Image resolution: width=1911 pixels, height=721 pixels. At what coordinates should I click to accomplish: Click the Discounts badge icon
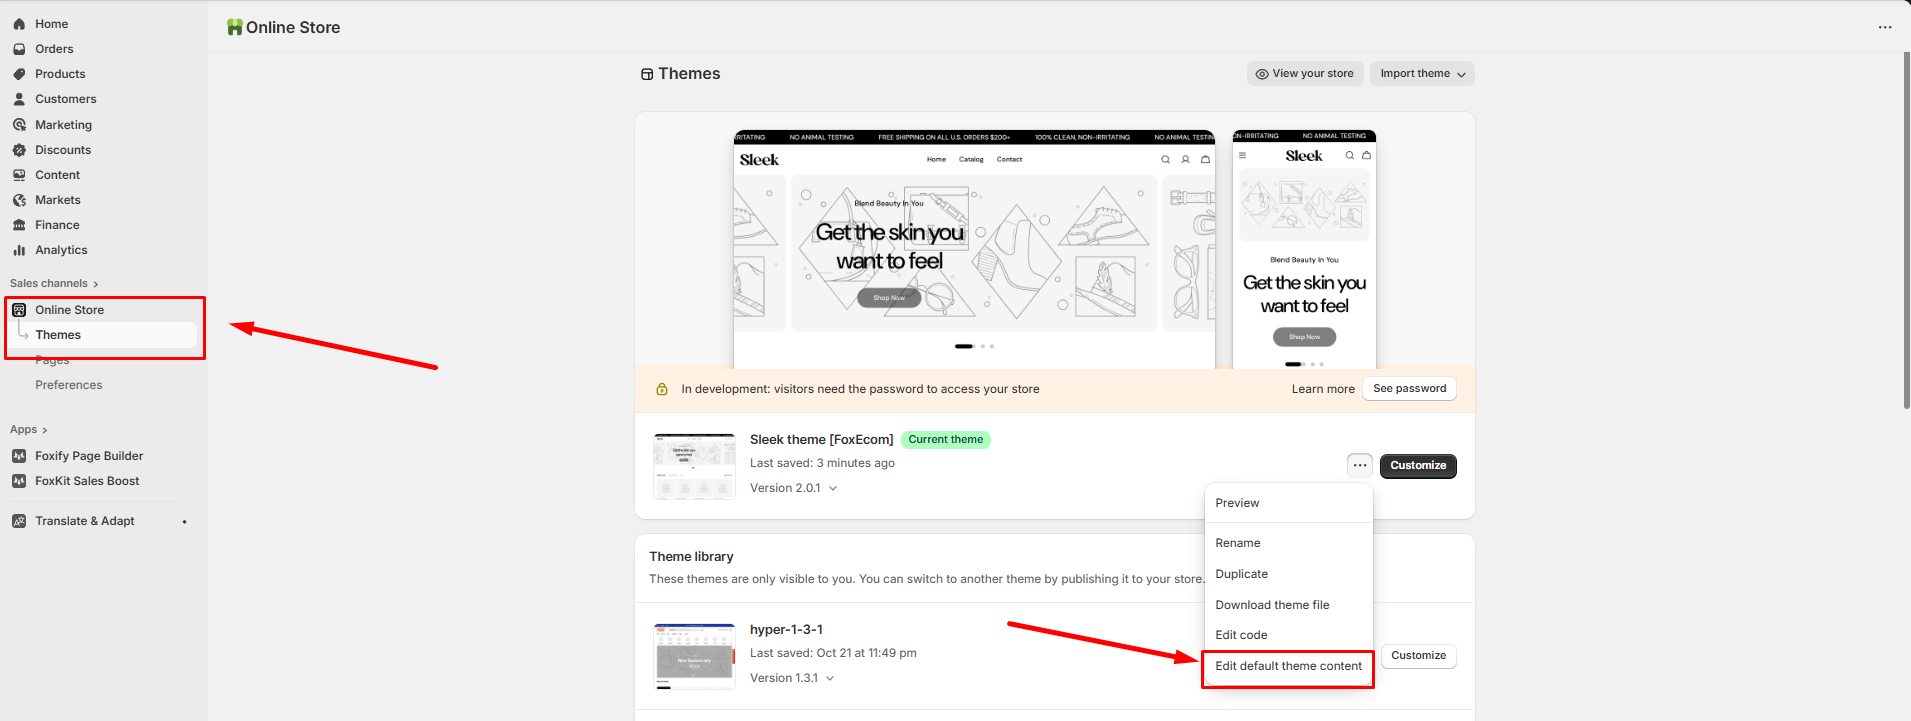pyautogui.click(x=19, y=150)
